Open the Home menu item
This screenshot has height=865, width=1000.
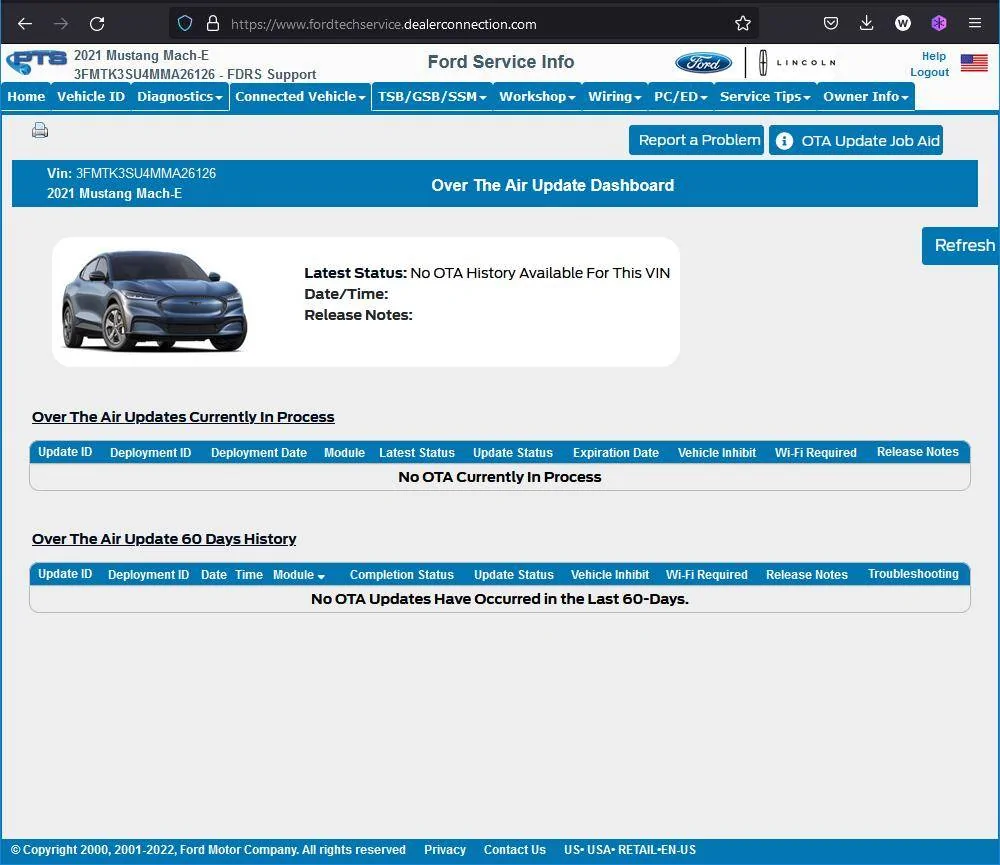pyautogui.click(x=26, y=96)
